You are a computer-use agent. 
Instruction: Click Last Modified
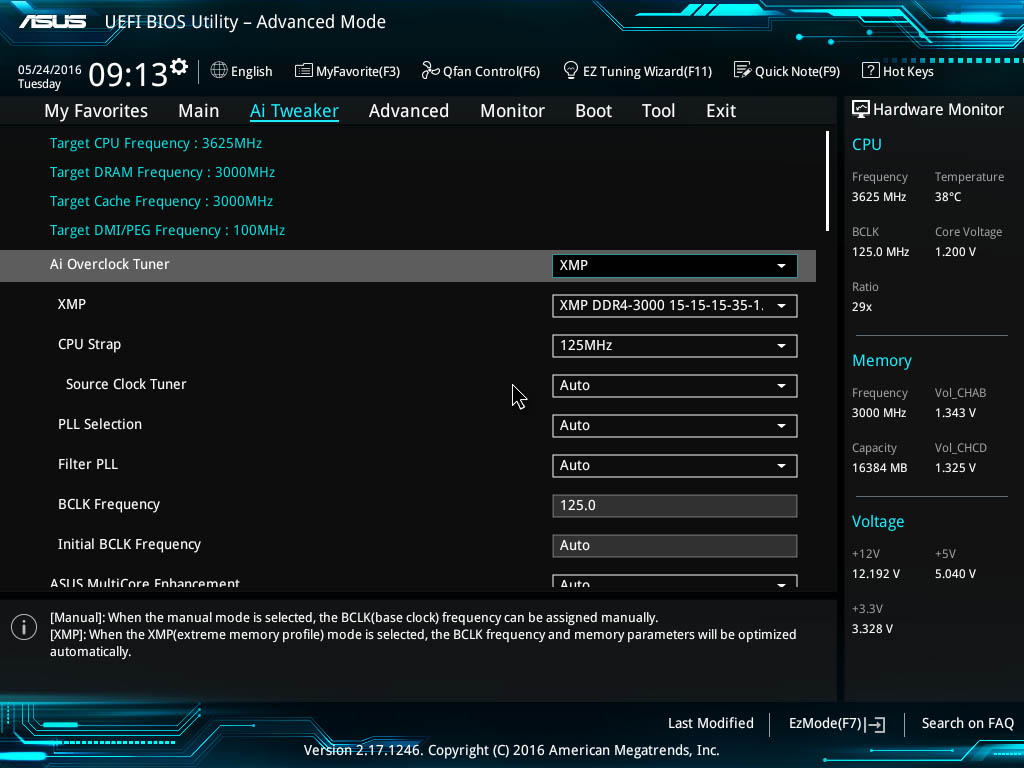711,723
